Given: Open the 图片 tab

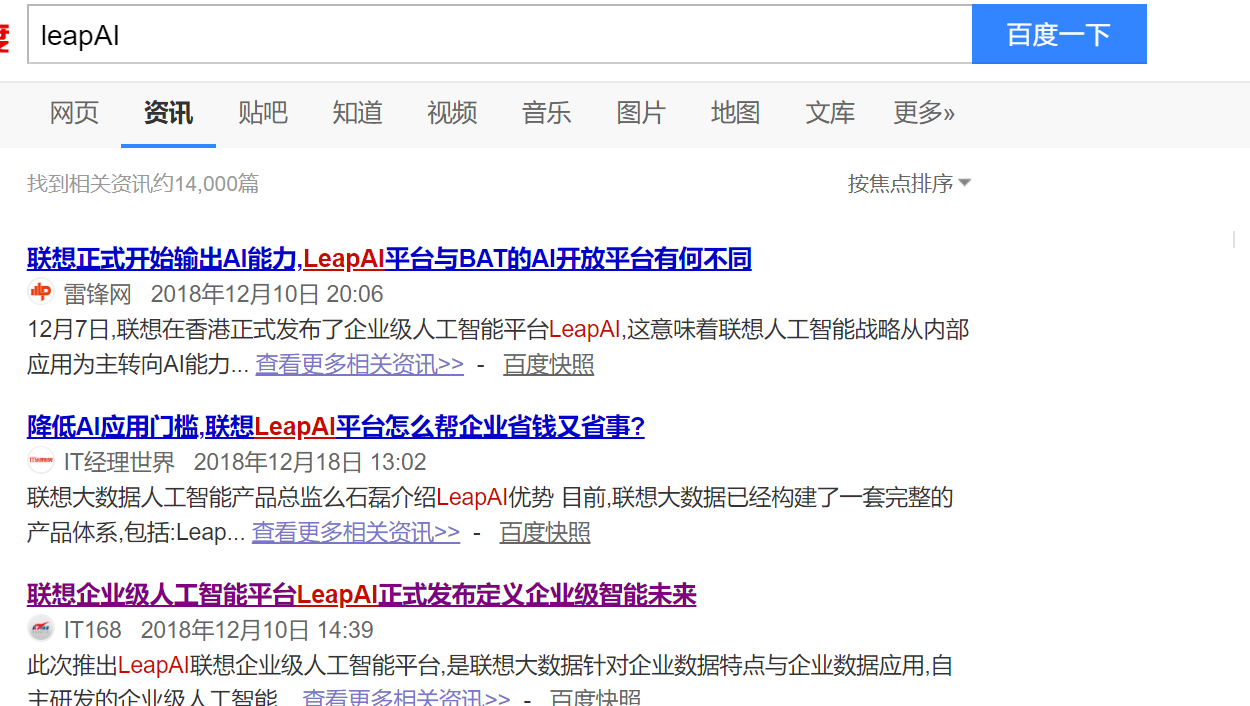Looking at the screenshot, I should (x=641, y=113).
